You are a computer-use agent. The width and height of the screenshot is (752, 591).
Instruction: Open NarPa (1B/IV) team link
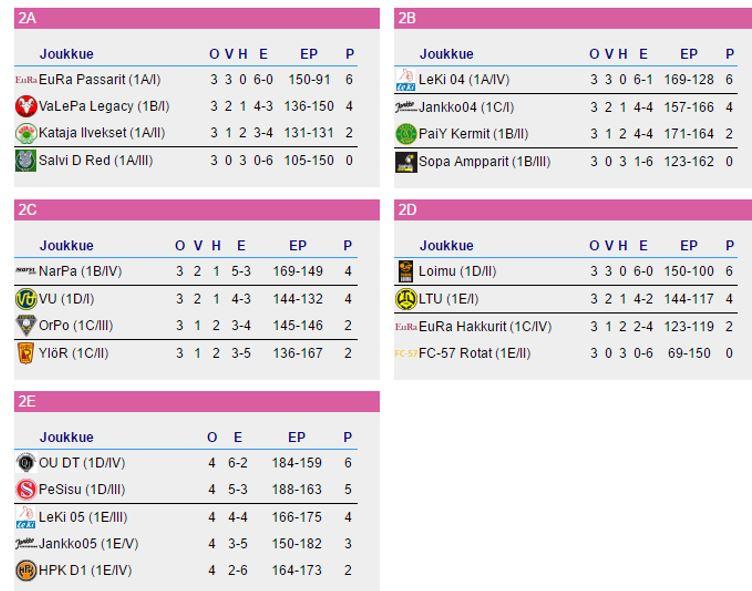81,271
